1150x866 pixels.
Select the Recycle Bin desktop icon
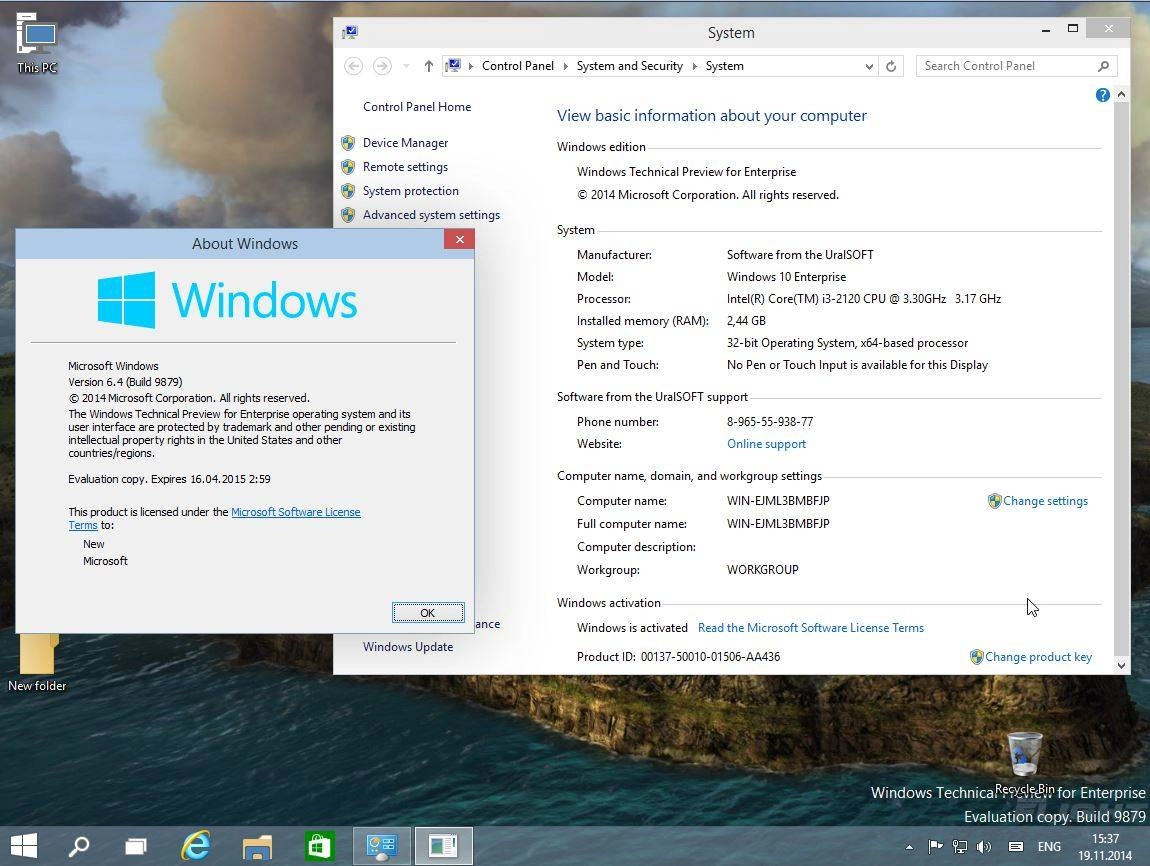[1025, 763]
